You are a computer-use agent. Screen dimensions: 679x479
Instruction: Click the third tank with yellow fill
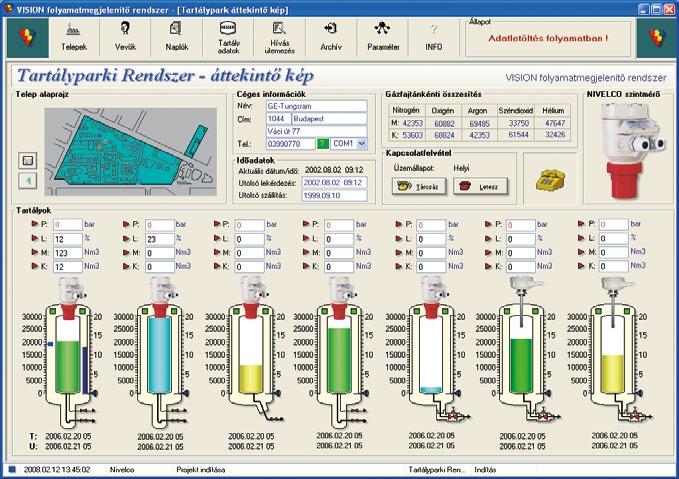(251, 355)
